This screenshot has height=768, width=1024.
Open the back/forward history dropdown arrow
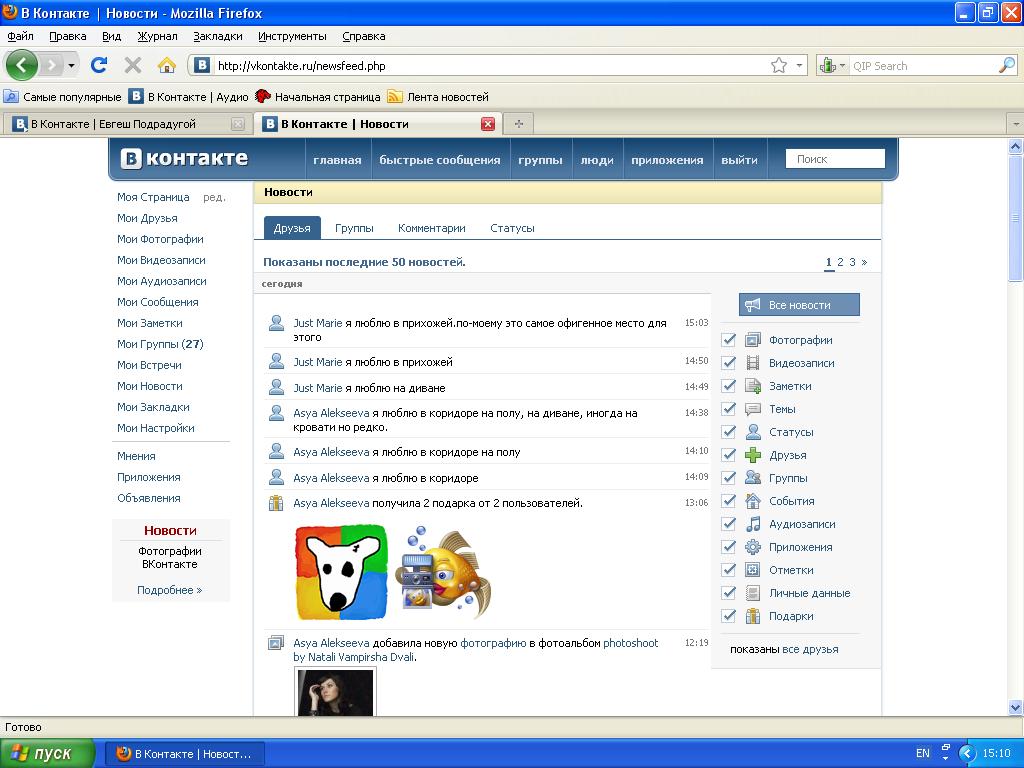click(x=71, y=65)
